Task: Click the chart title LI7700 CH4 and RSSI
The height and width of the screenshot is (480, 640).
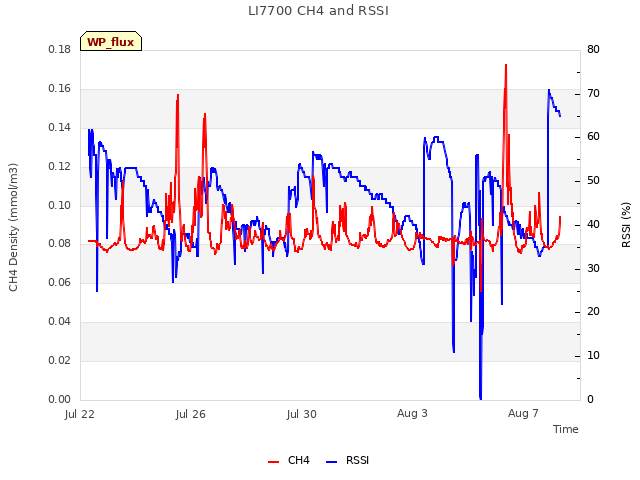Action: click(x=318, y=11)
